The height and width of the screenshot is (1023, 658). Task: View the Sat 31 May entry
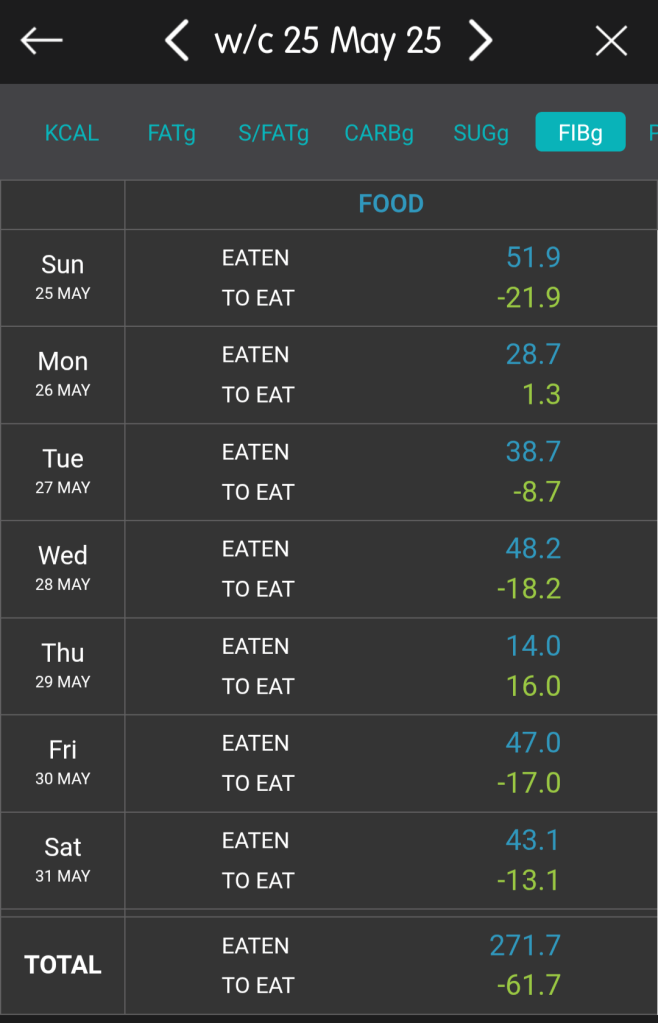(x=63, y=859)
